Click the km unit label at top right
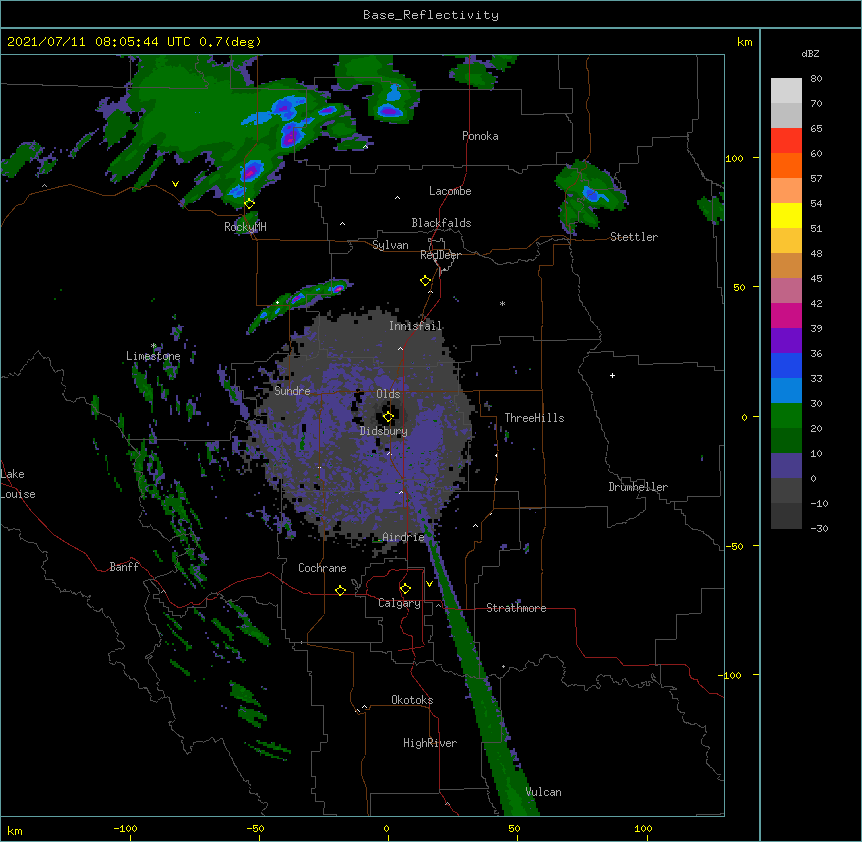This screenshot has width=862, height=842. [744, 42]
